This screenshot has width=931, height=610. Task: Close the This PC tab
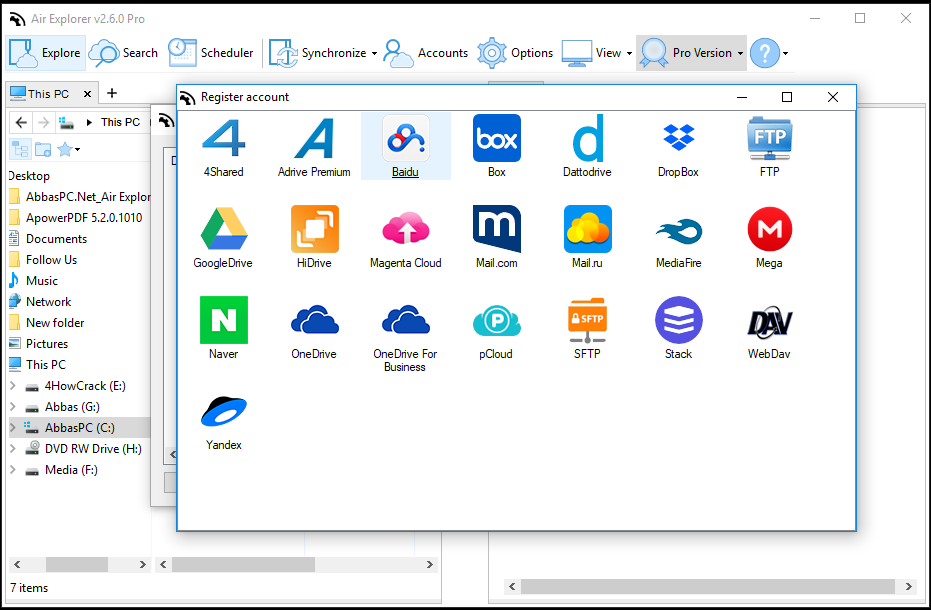(x=87, y=94)
